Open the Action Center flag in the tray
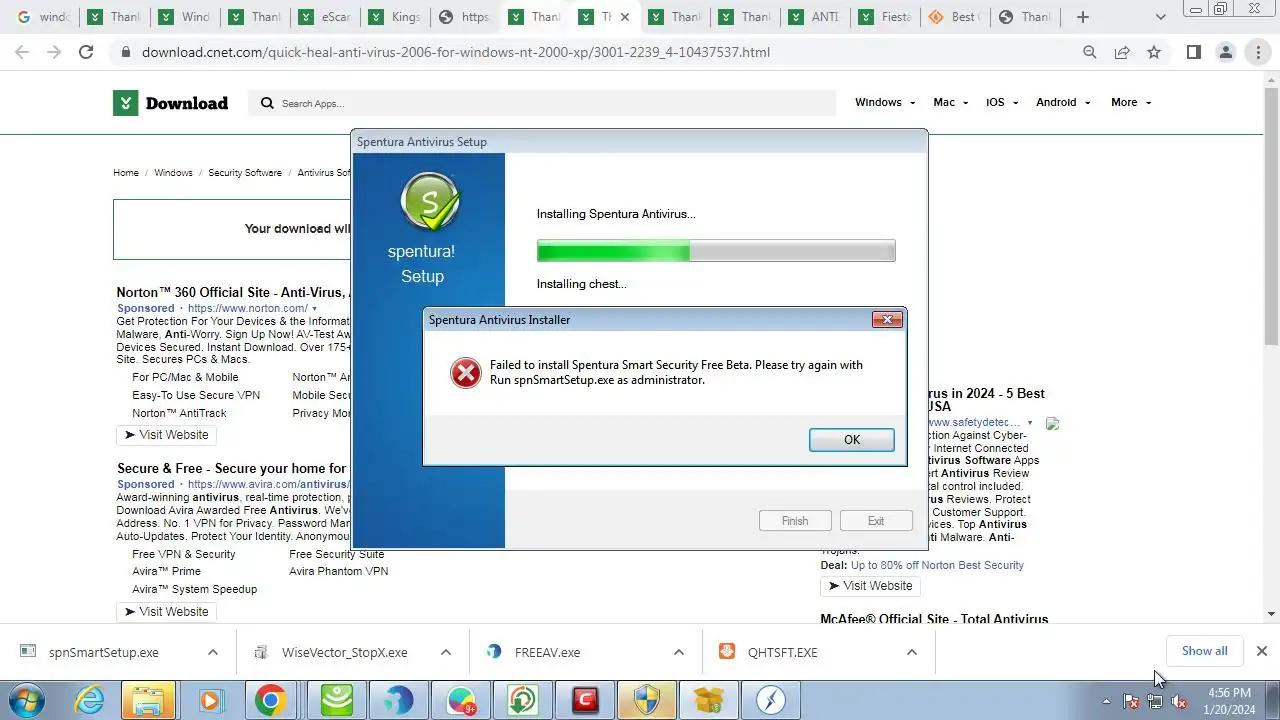Image resolution: width=1280 pixels, height=720 pixels. click(1131, 701)
